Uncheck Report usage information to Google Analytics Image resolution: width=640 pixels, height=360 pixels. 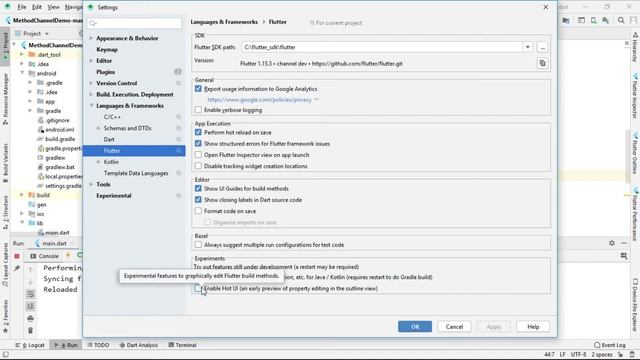198,89
